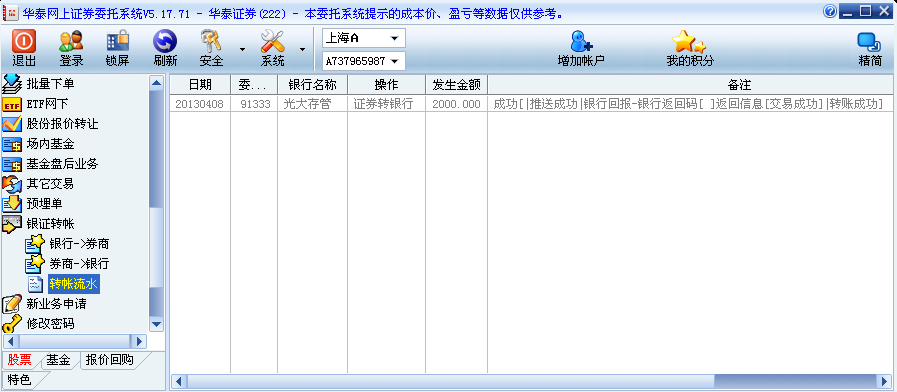Open 股份报价转让 tree item
Screen dimensions: 897x392
pos(62,124)
